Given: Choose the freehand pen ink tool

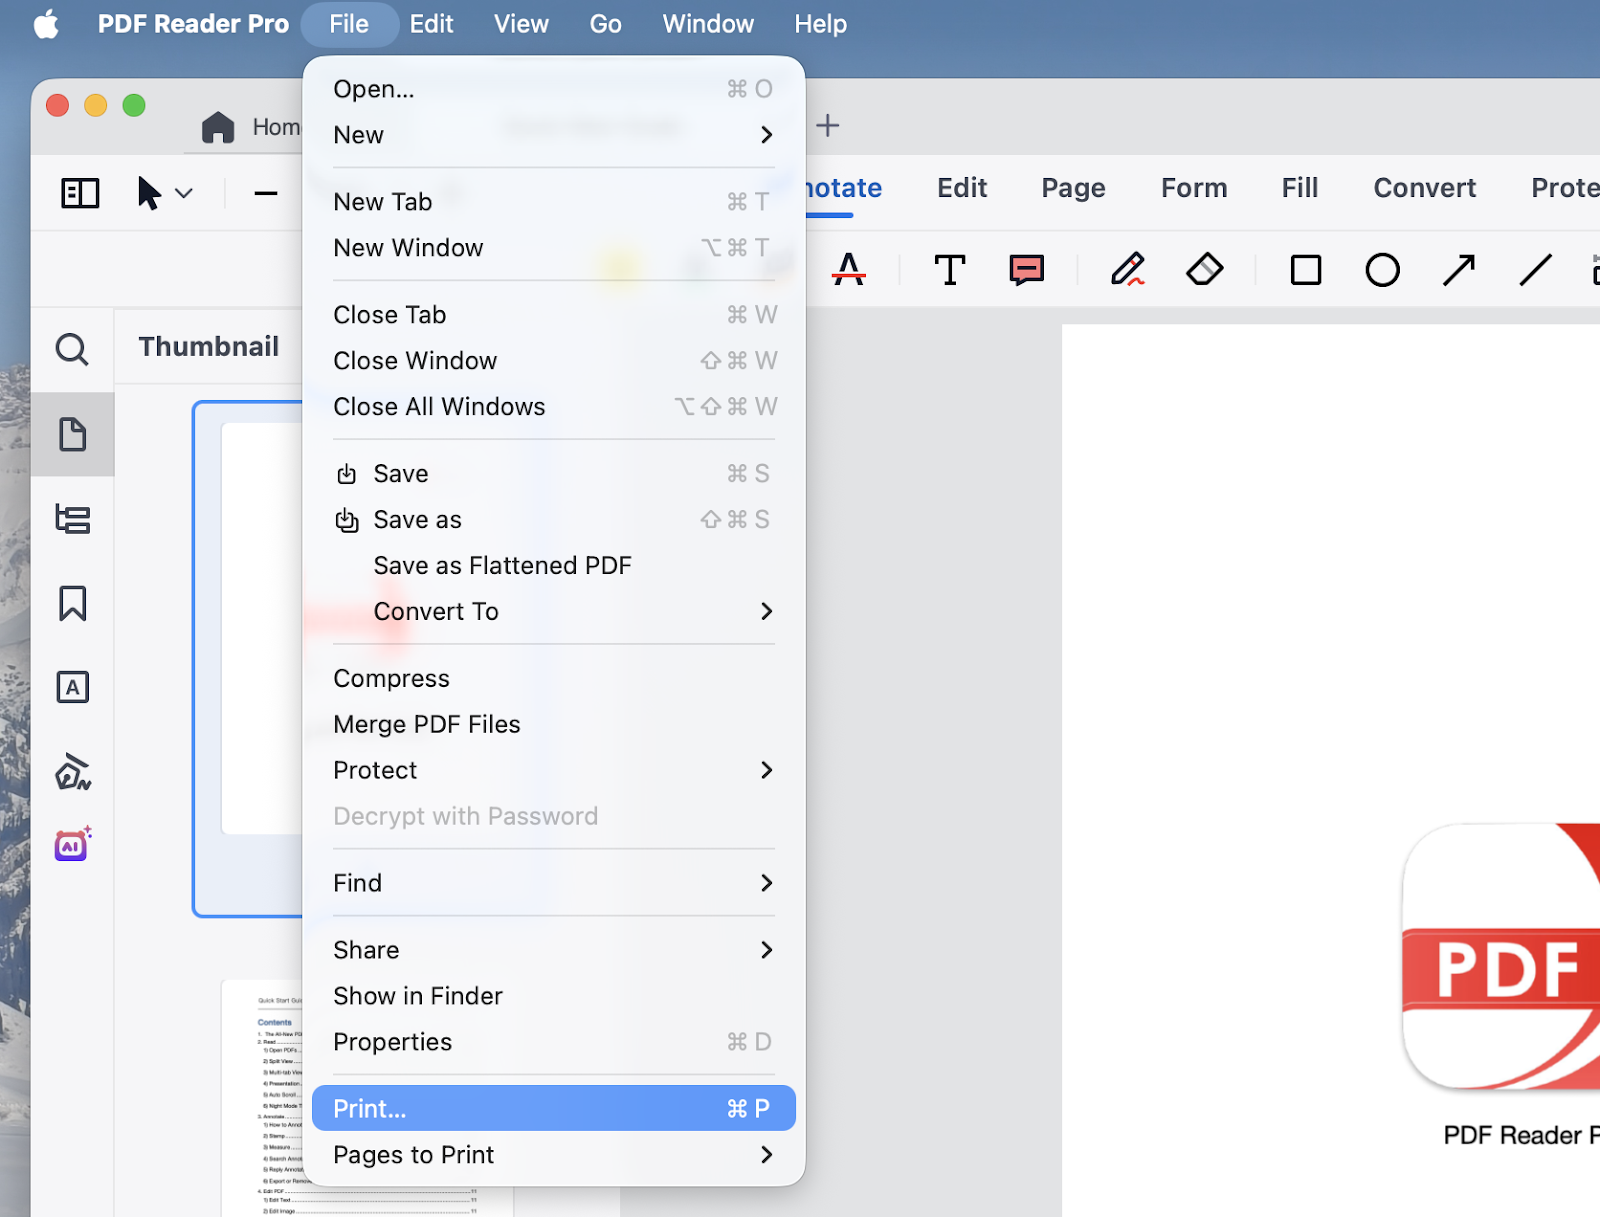Looking at the screenshot, I should [1128, 269].
